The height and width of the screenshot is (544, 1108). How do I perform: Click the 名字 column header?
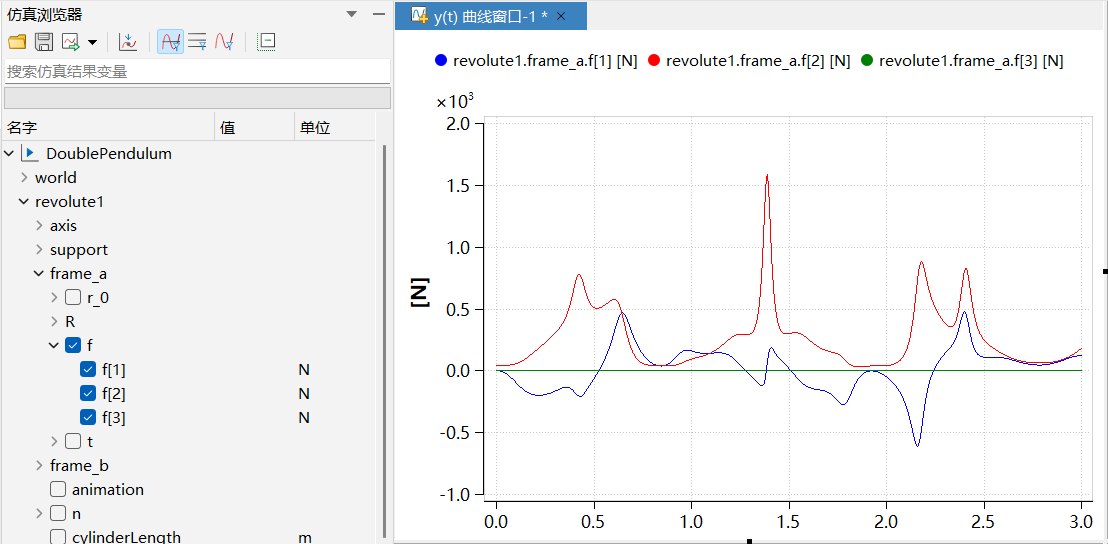(22, 128)
